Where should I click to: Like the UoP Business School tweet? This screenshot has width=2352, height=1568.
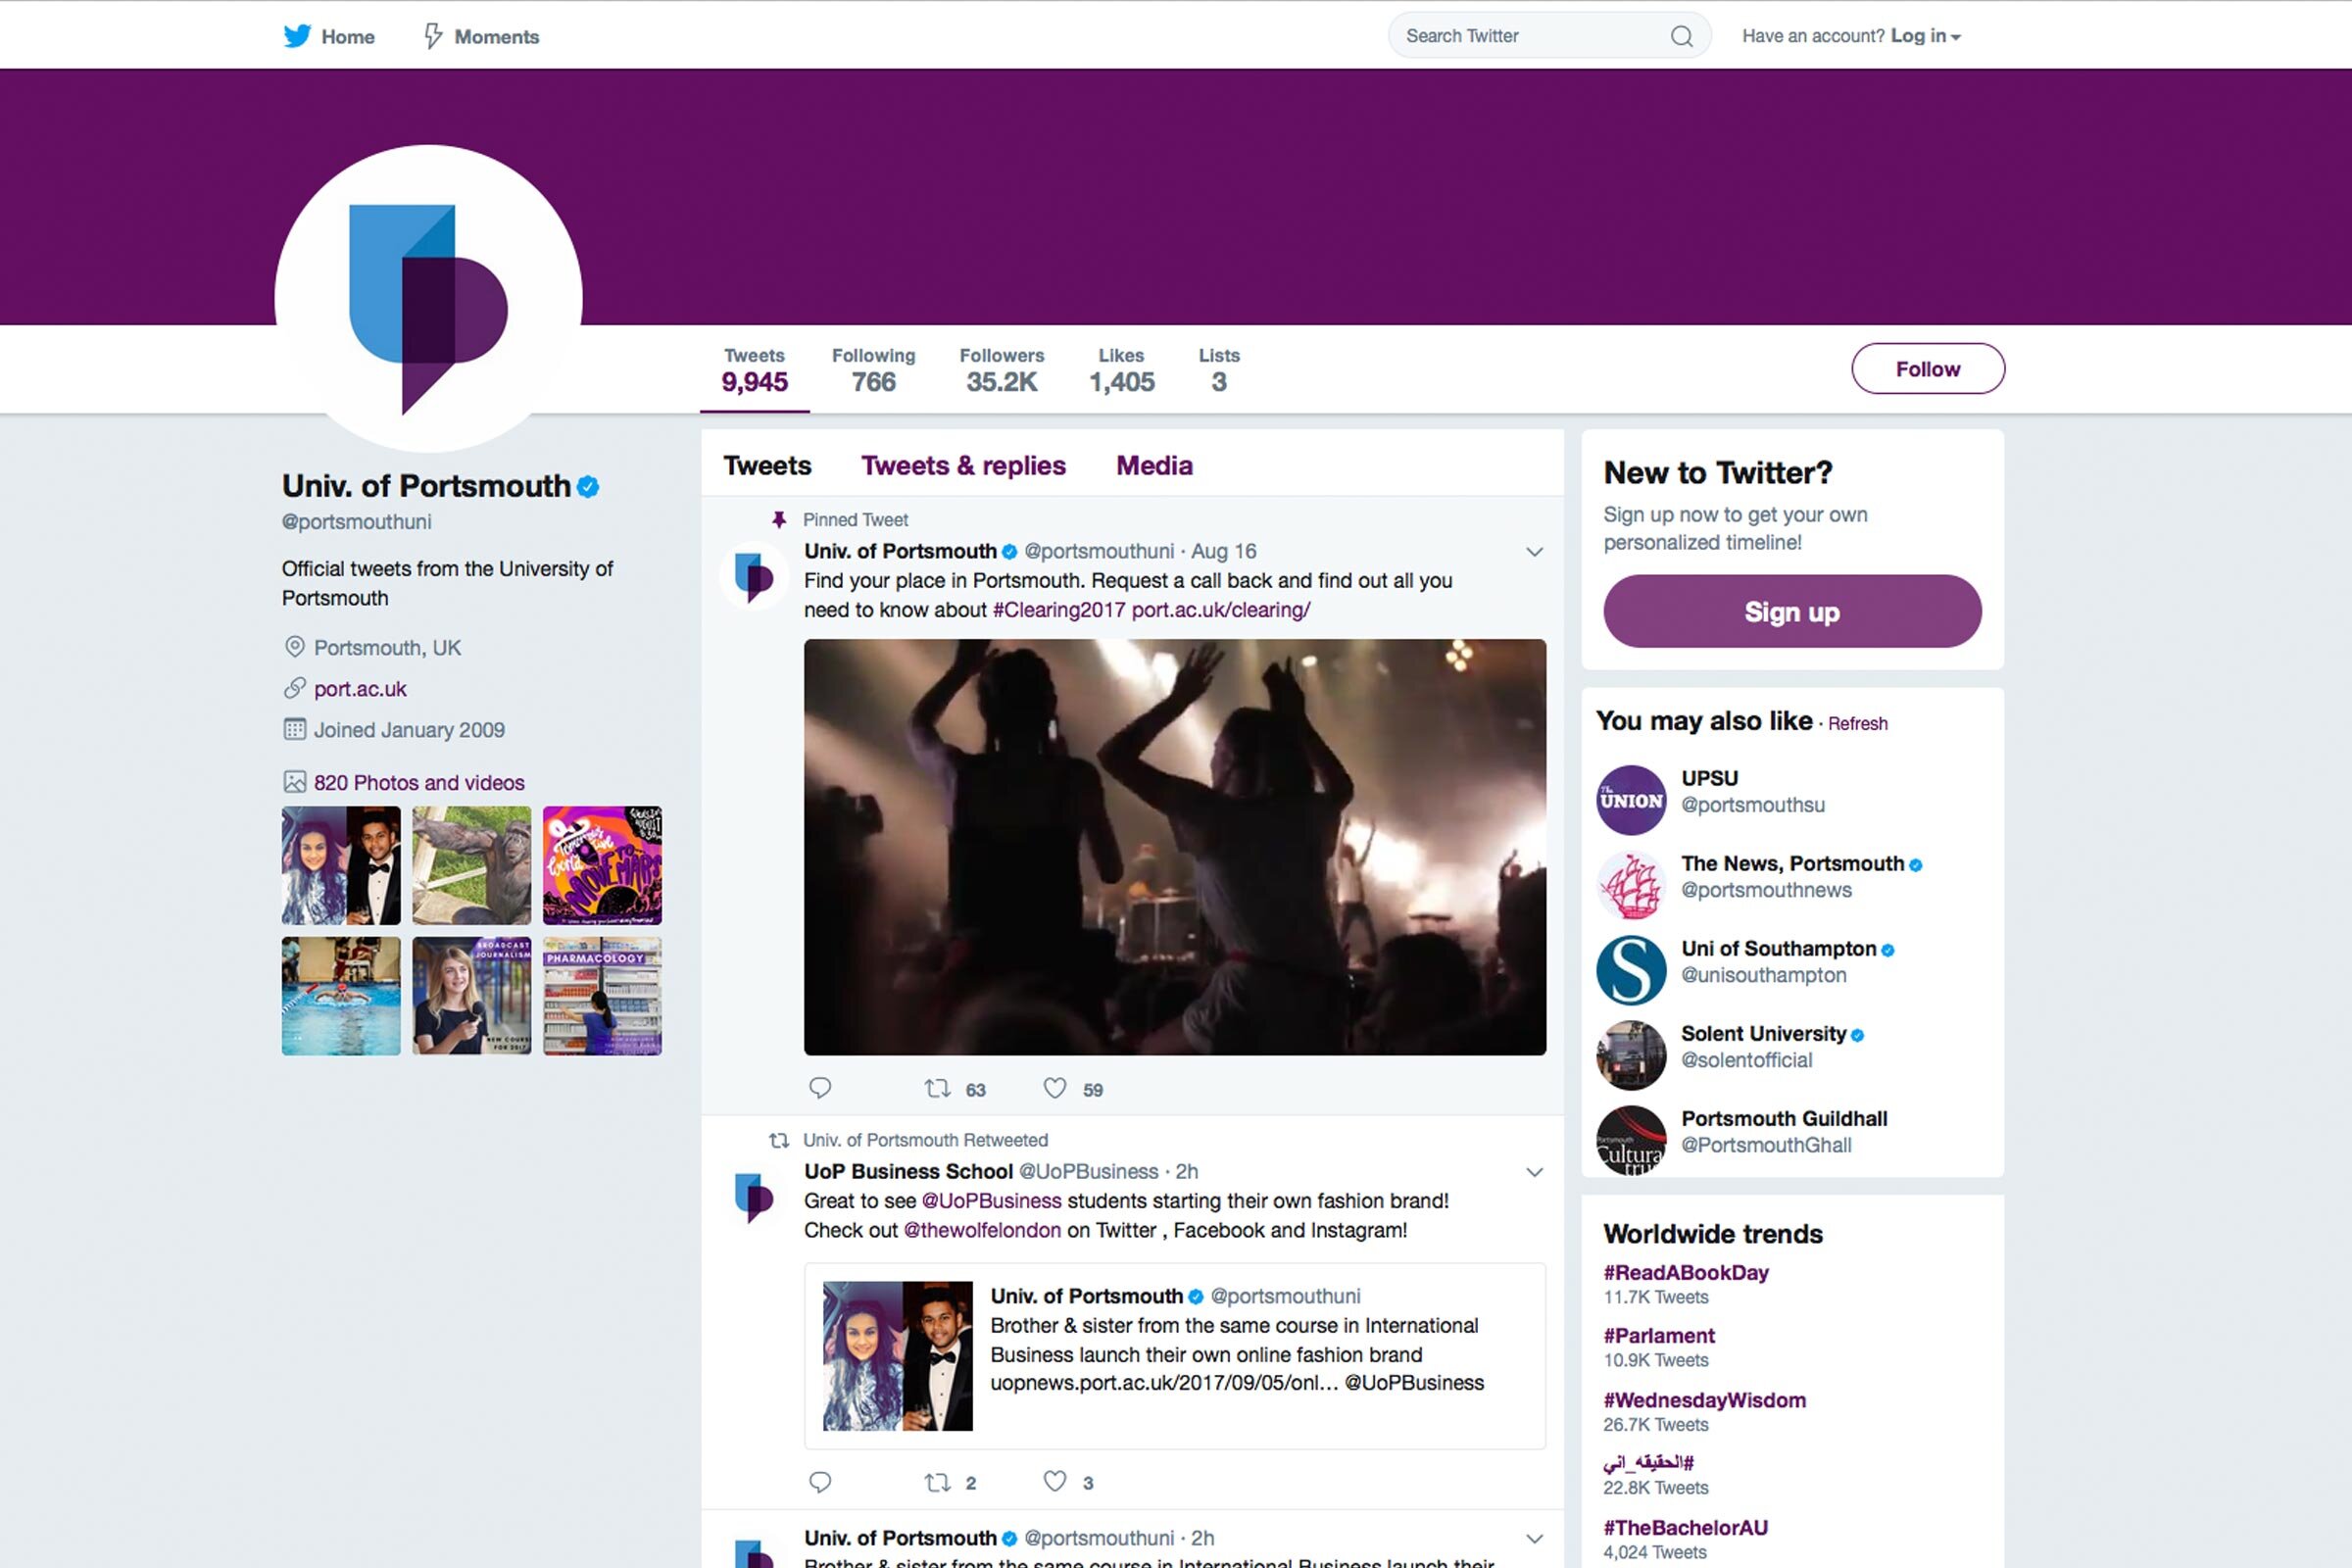[x=1055, y=1481]
